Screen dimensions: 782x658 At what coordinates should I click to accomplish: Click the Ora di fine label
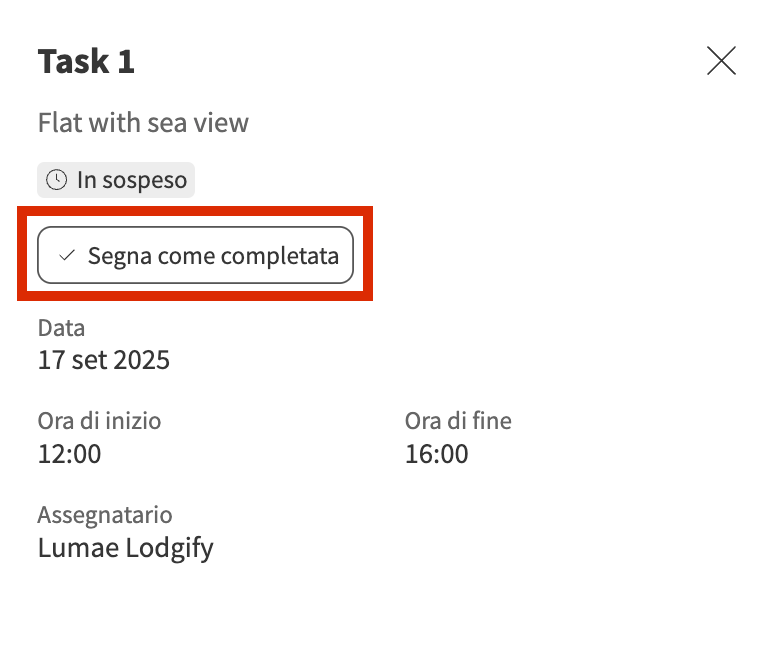pyautogui.click(x=458, y=421)
